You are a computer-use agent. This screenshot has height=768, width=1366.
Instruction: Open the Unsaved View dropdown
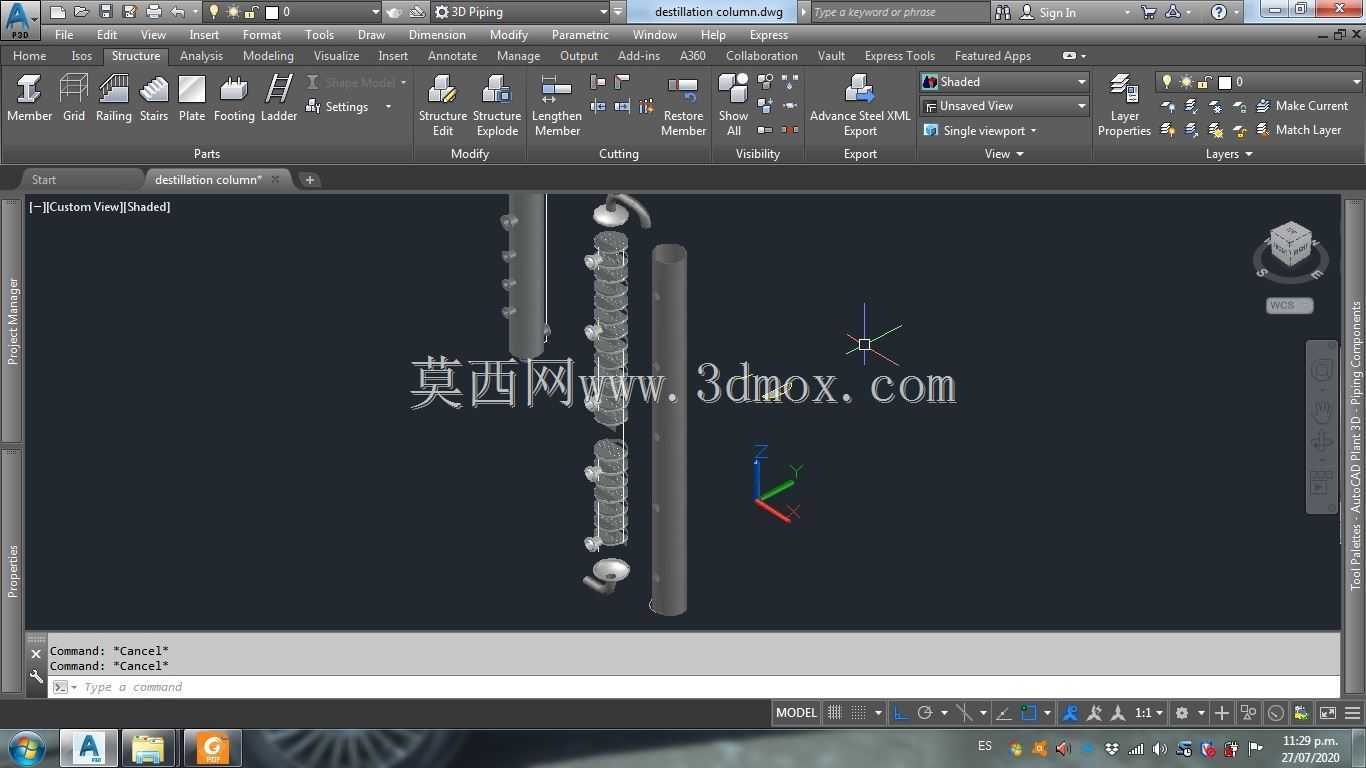tap(1004, 106)
